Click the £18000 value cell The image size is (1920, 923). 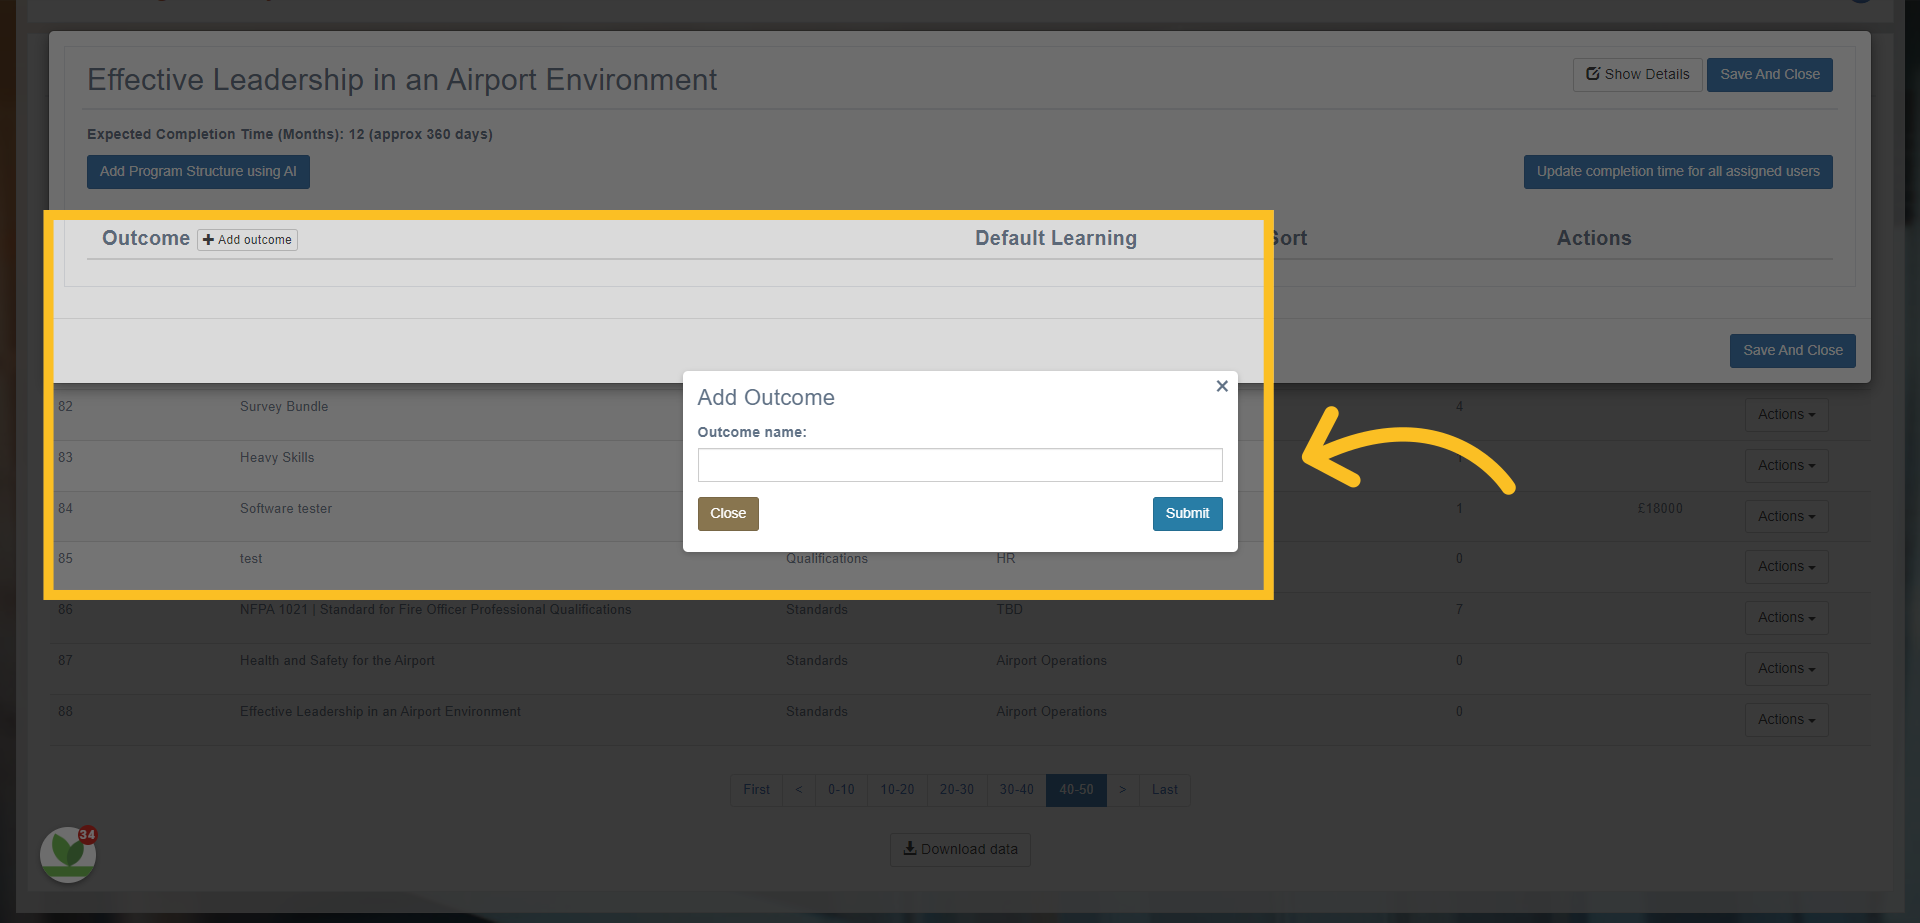coord(1660,509)
